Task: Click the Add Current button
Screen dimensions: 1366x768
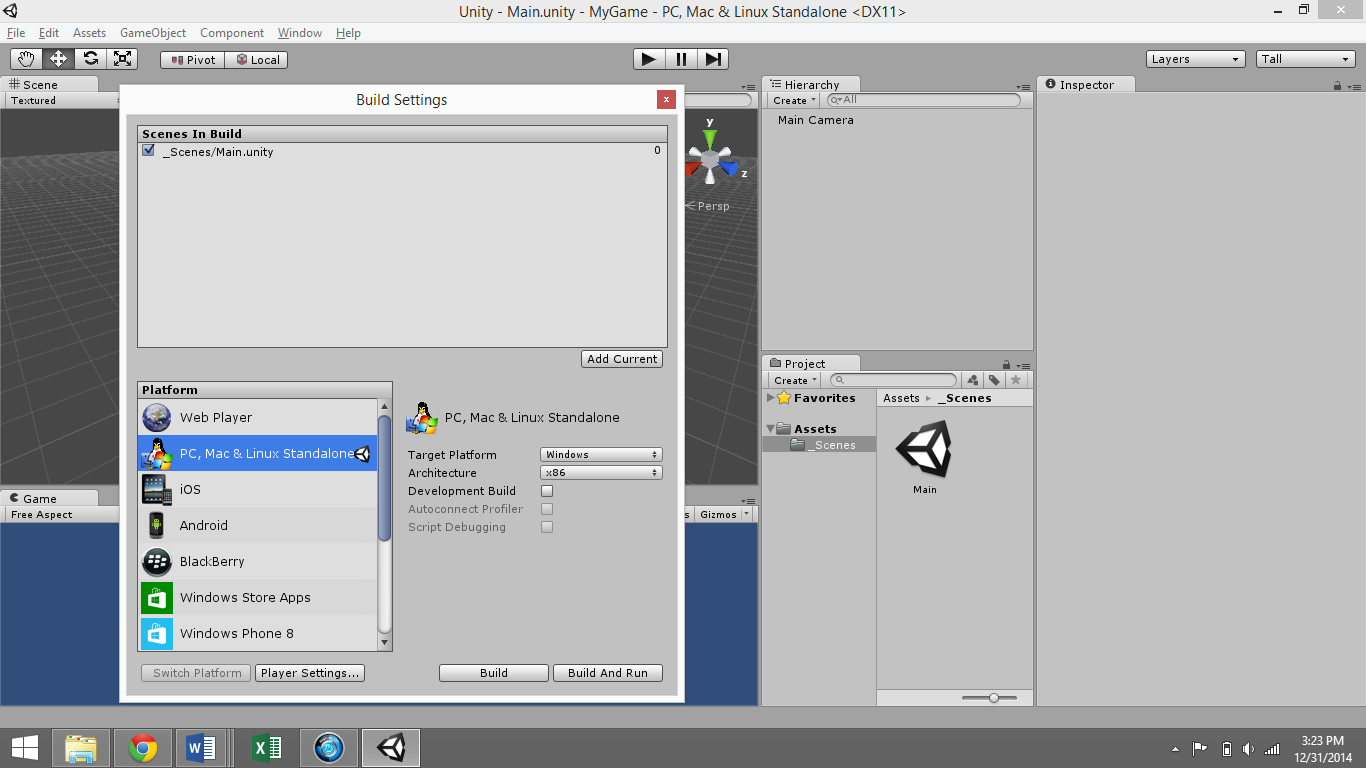Action: [x=621, y=358]
